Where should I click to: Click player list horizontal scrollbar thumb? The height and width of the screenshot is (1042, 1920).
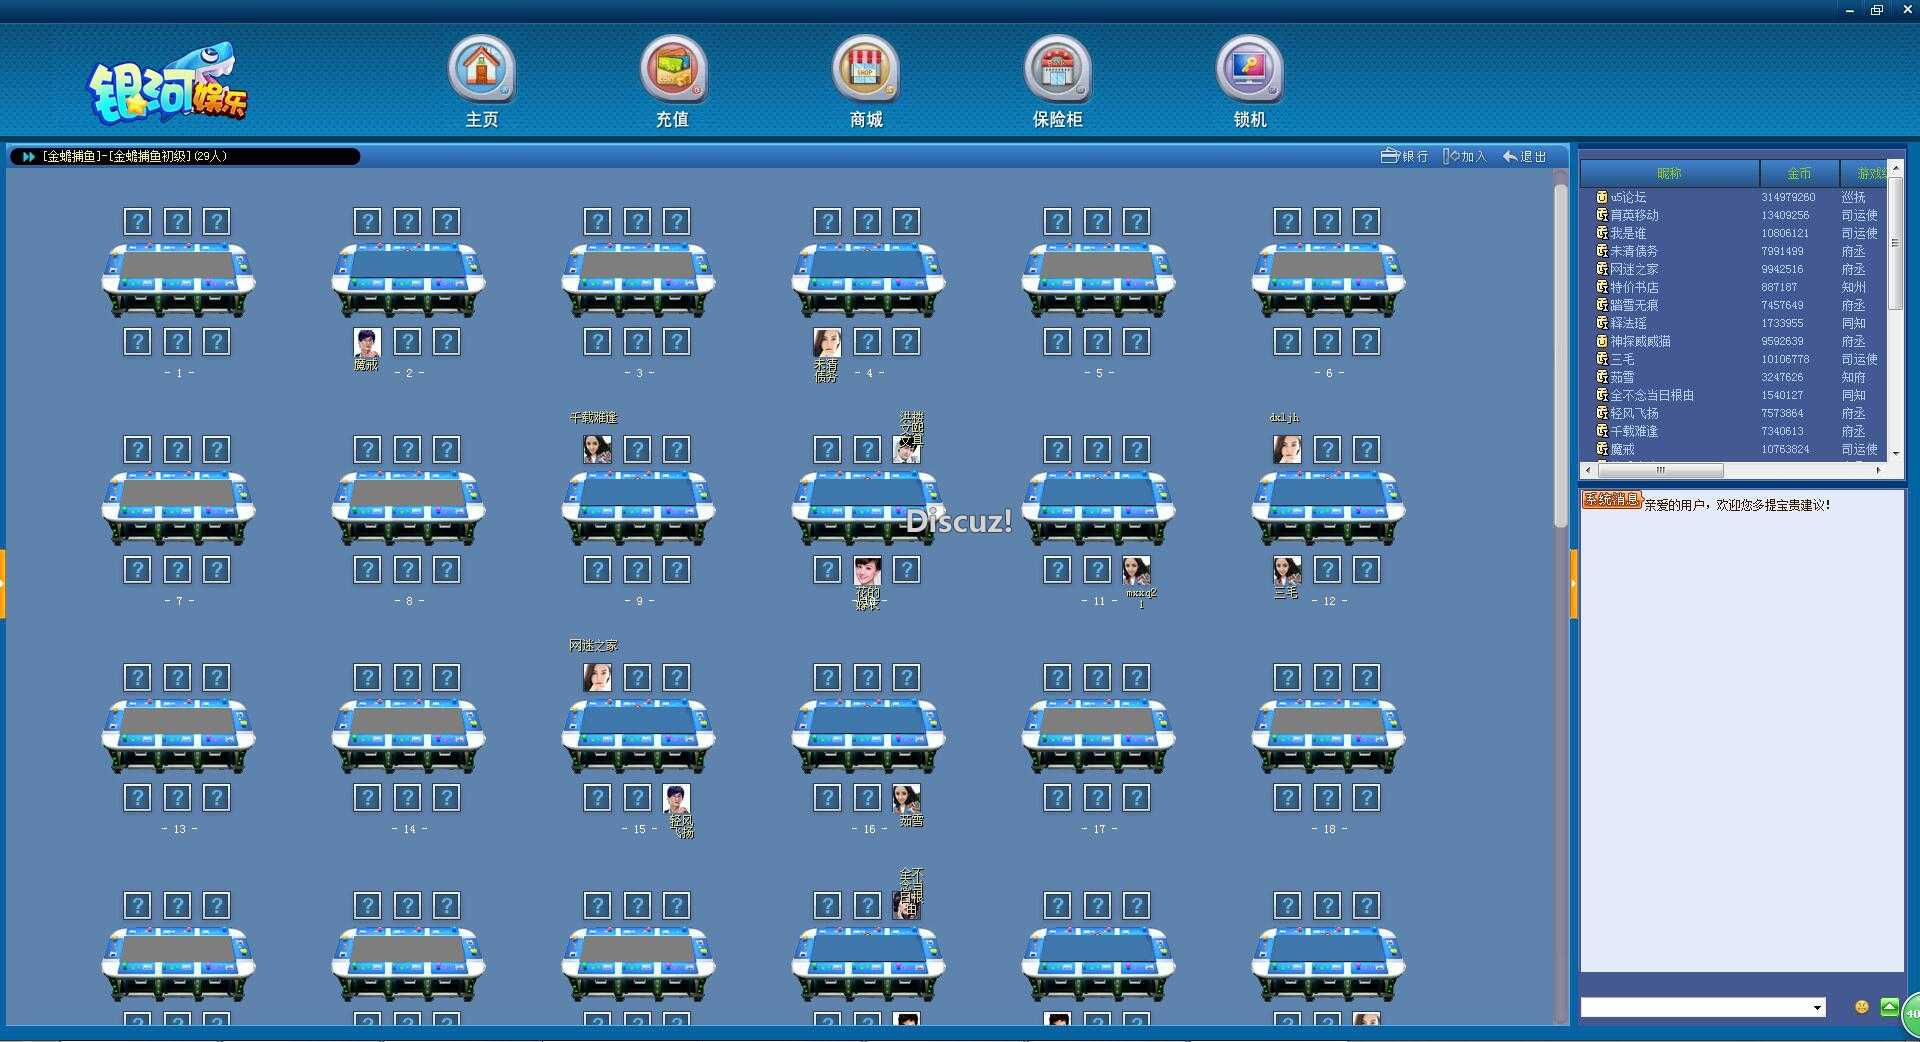1660,470
